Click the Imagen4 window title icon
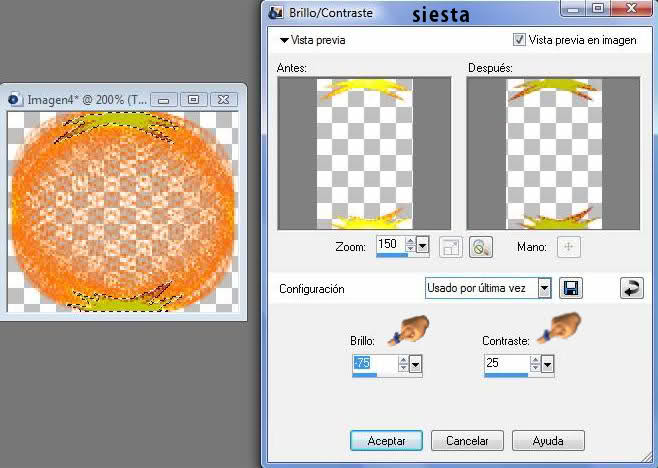658x468 pixels. click(x=15, y=100)
